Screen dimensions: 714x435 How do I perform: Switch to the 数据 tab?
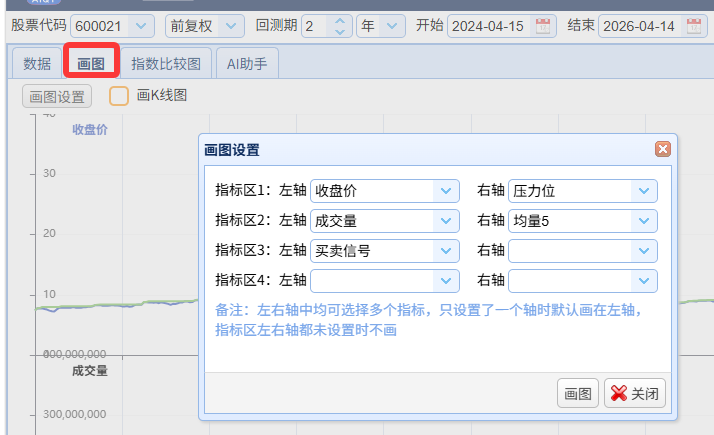pos(37,63)
